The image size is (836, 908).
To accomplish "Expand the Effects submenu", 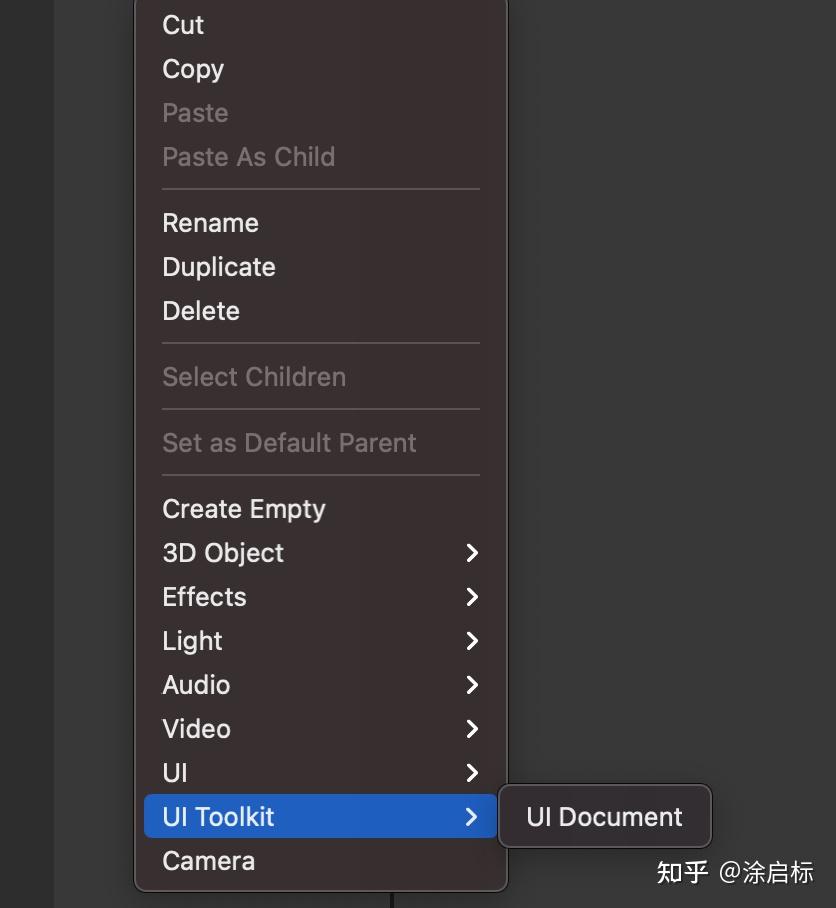I will coord(204,596).
